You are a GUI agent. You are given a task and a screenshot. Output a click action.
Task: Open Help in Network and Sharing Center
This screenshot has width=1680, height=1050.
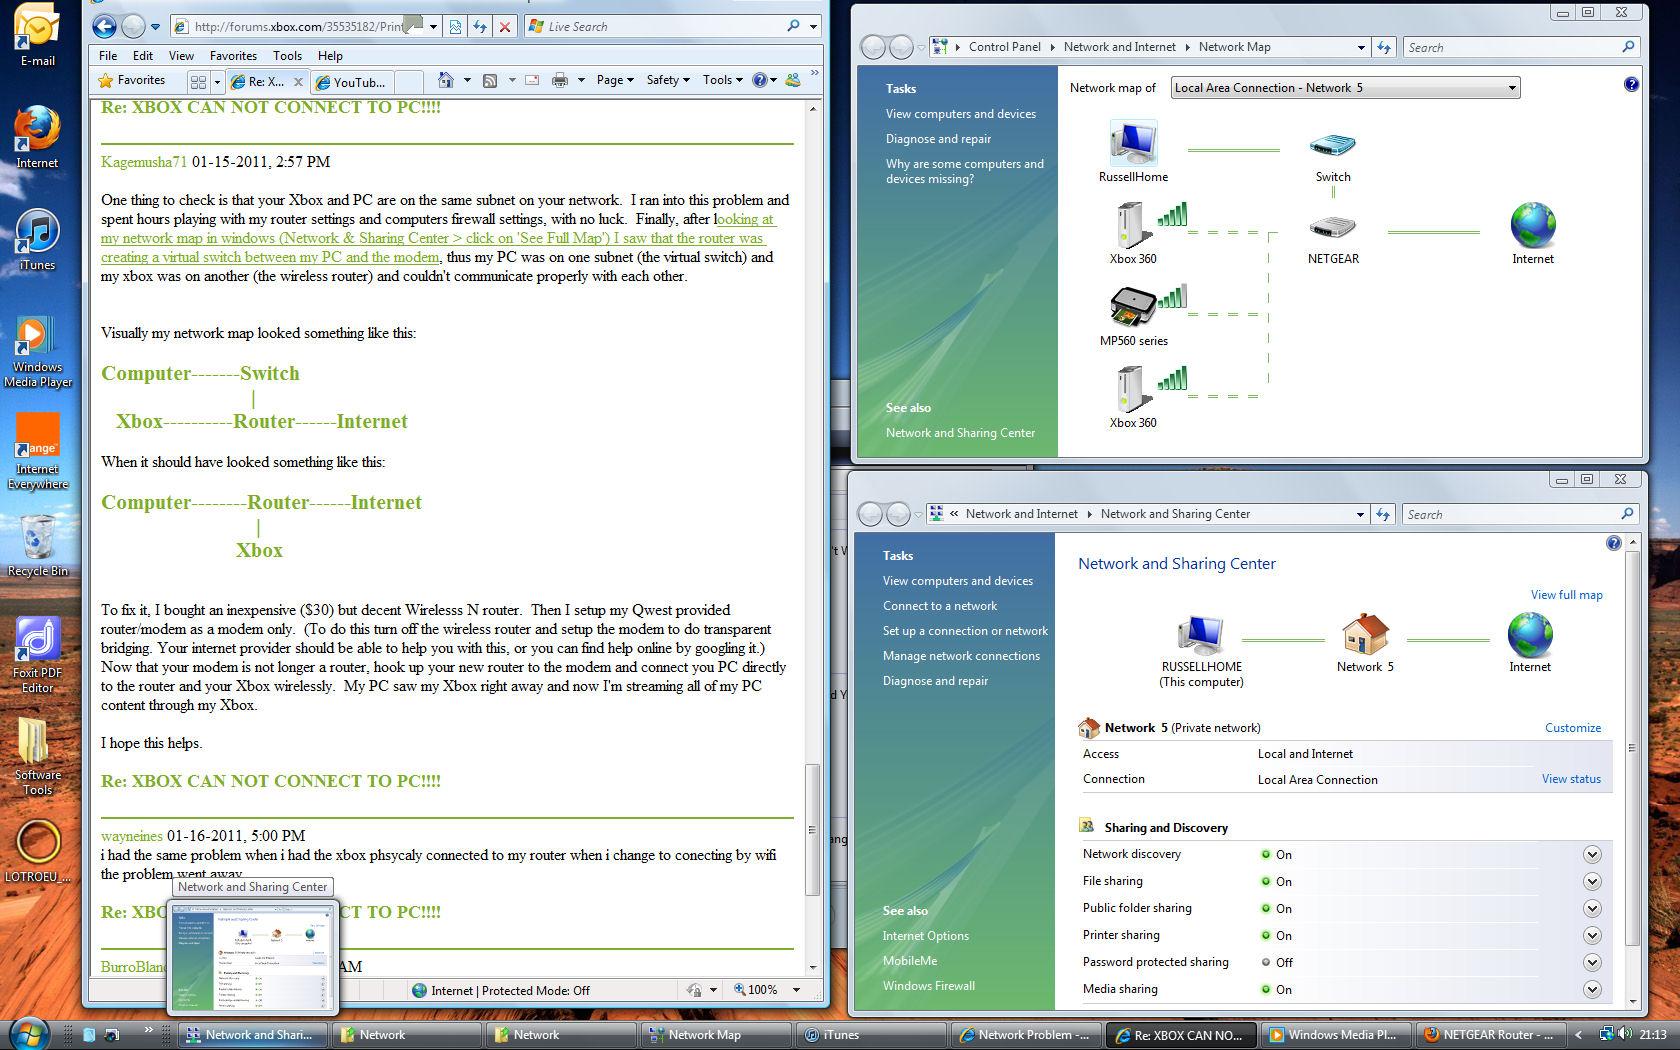click(1613, 543)
